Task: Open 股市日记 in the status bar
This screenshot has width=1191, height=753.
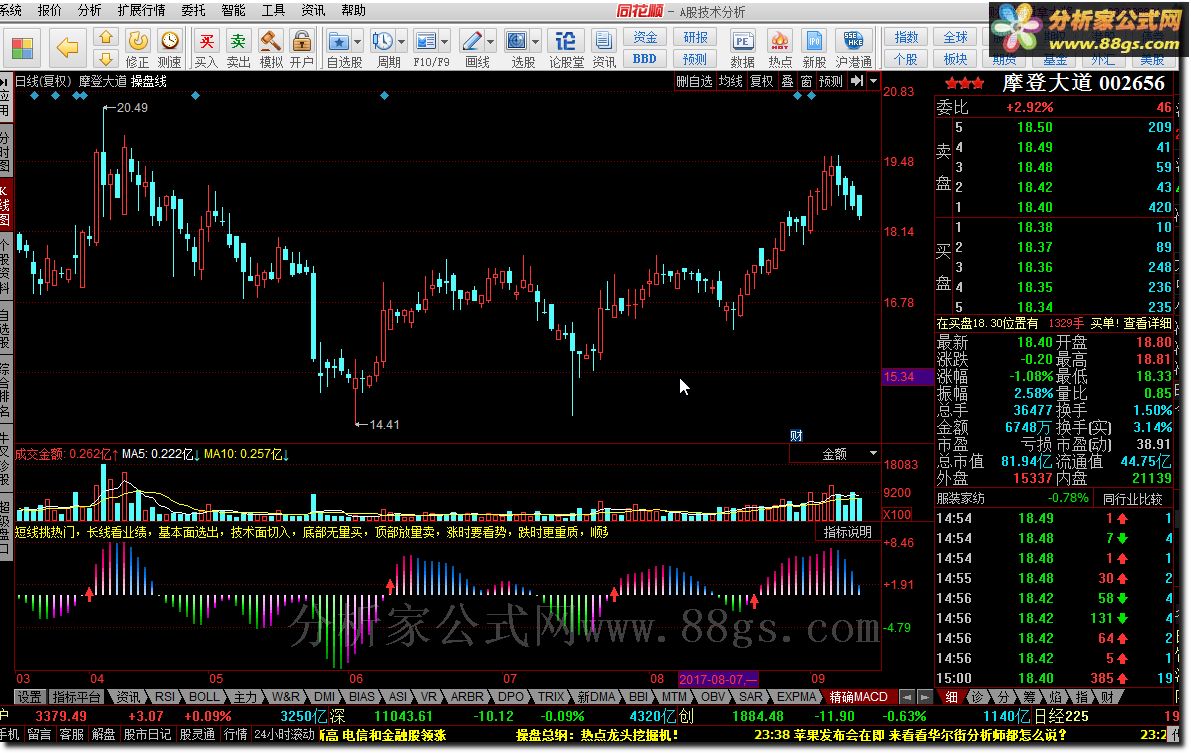Action: [147, 735]
